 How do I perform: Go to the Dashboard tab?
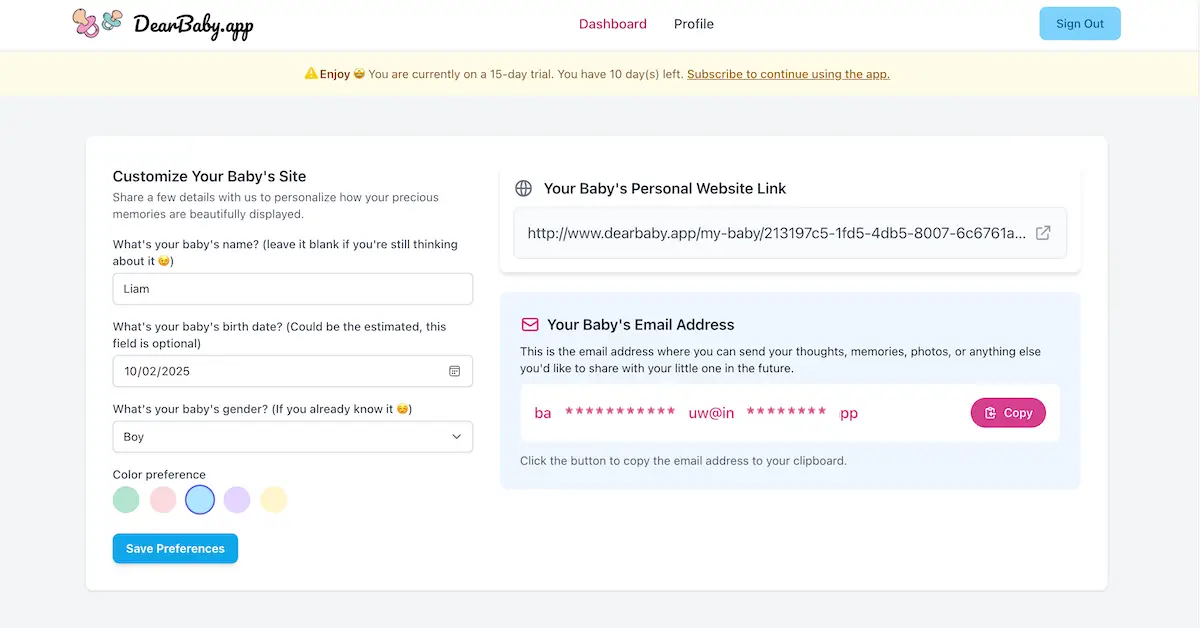612,24
